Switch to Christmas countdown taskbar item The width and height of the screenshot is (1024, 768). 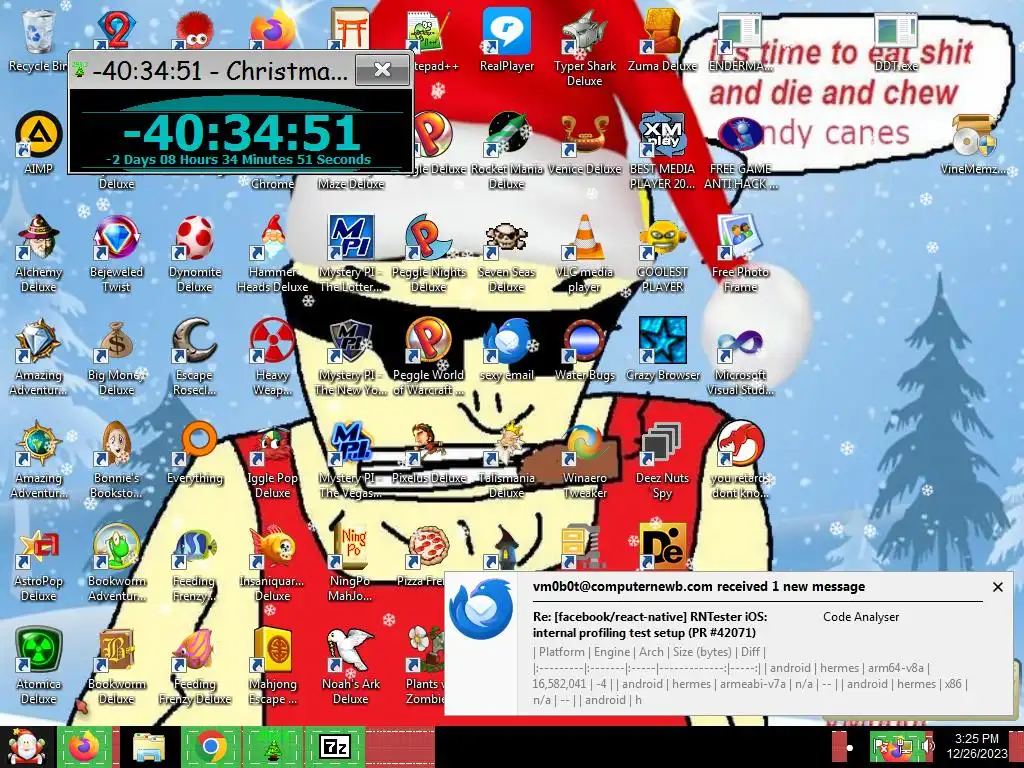[x=272, y=746]
